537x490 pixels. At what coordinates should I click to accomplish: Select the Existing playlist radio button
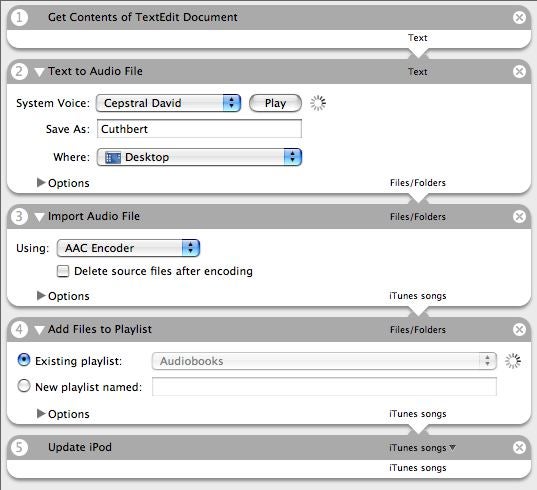click(24, 360)
